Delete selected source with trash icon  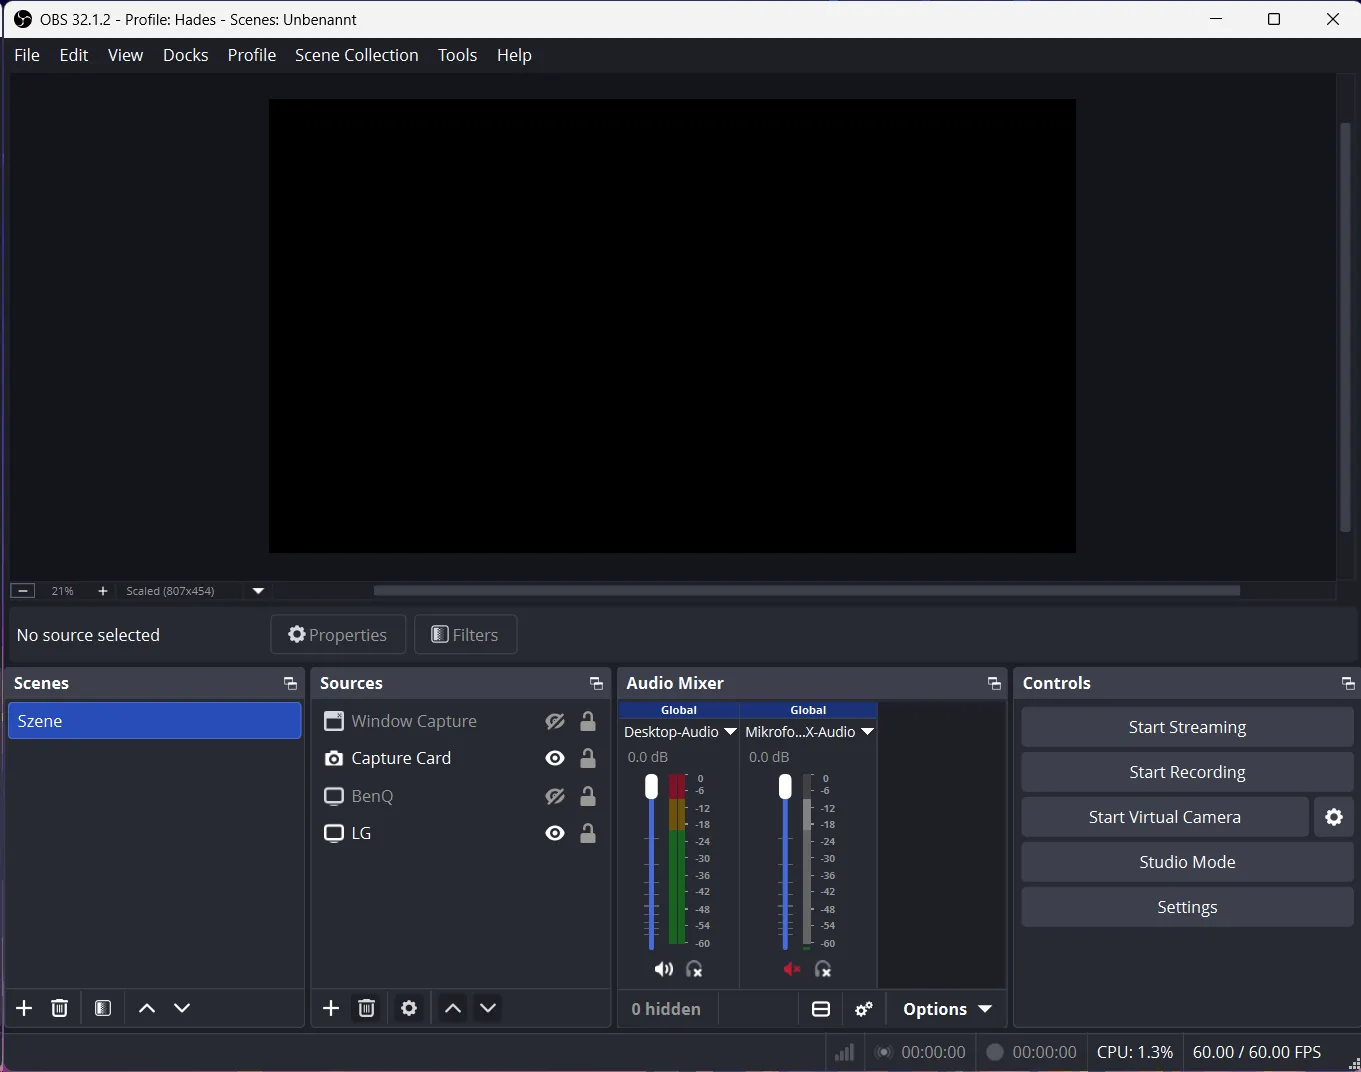(x=367, y=1008)
